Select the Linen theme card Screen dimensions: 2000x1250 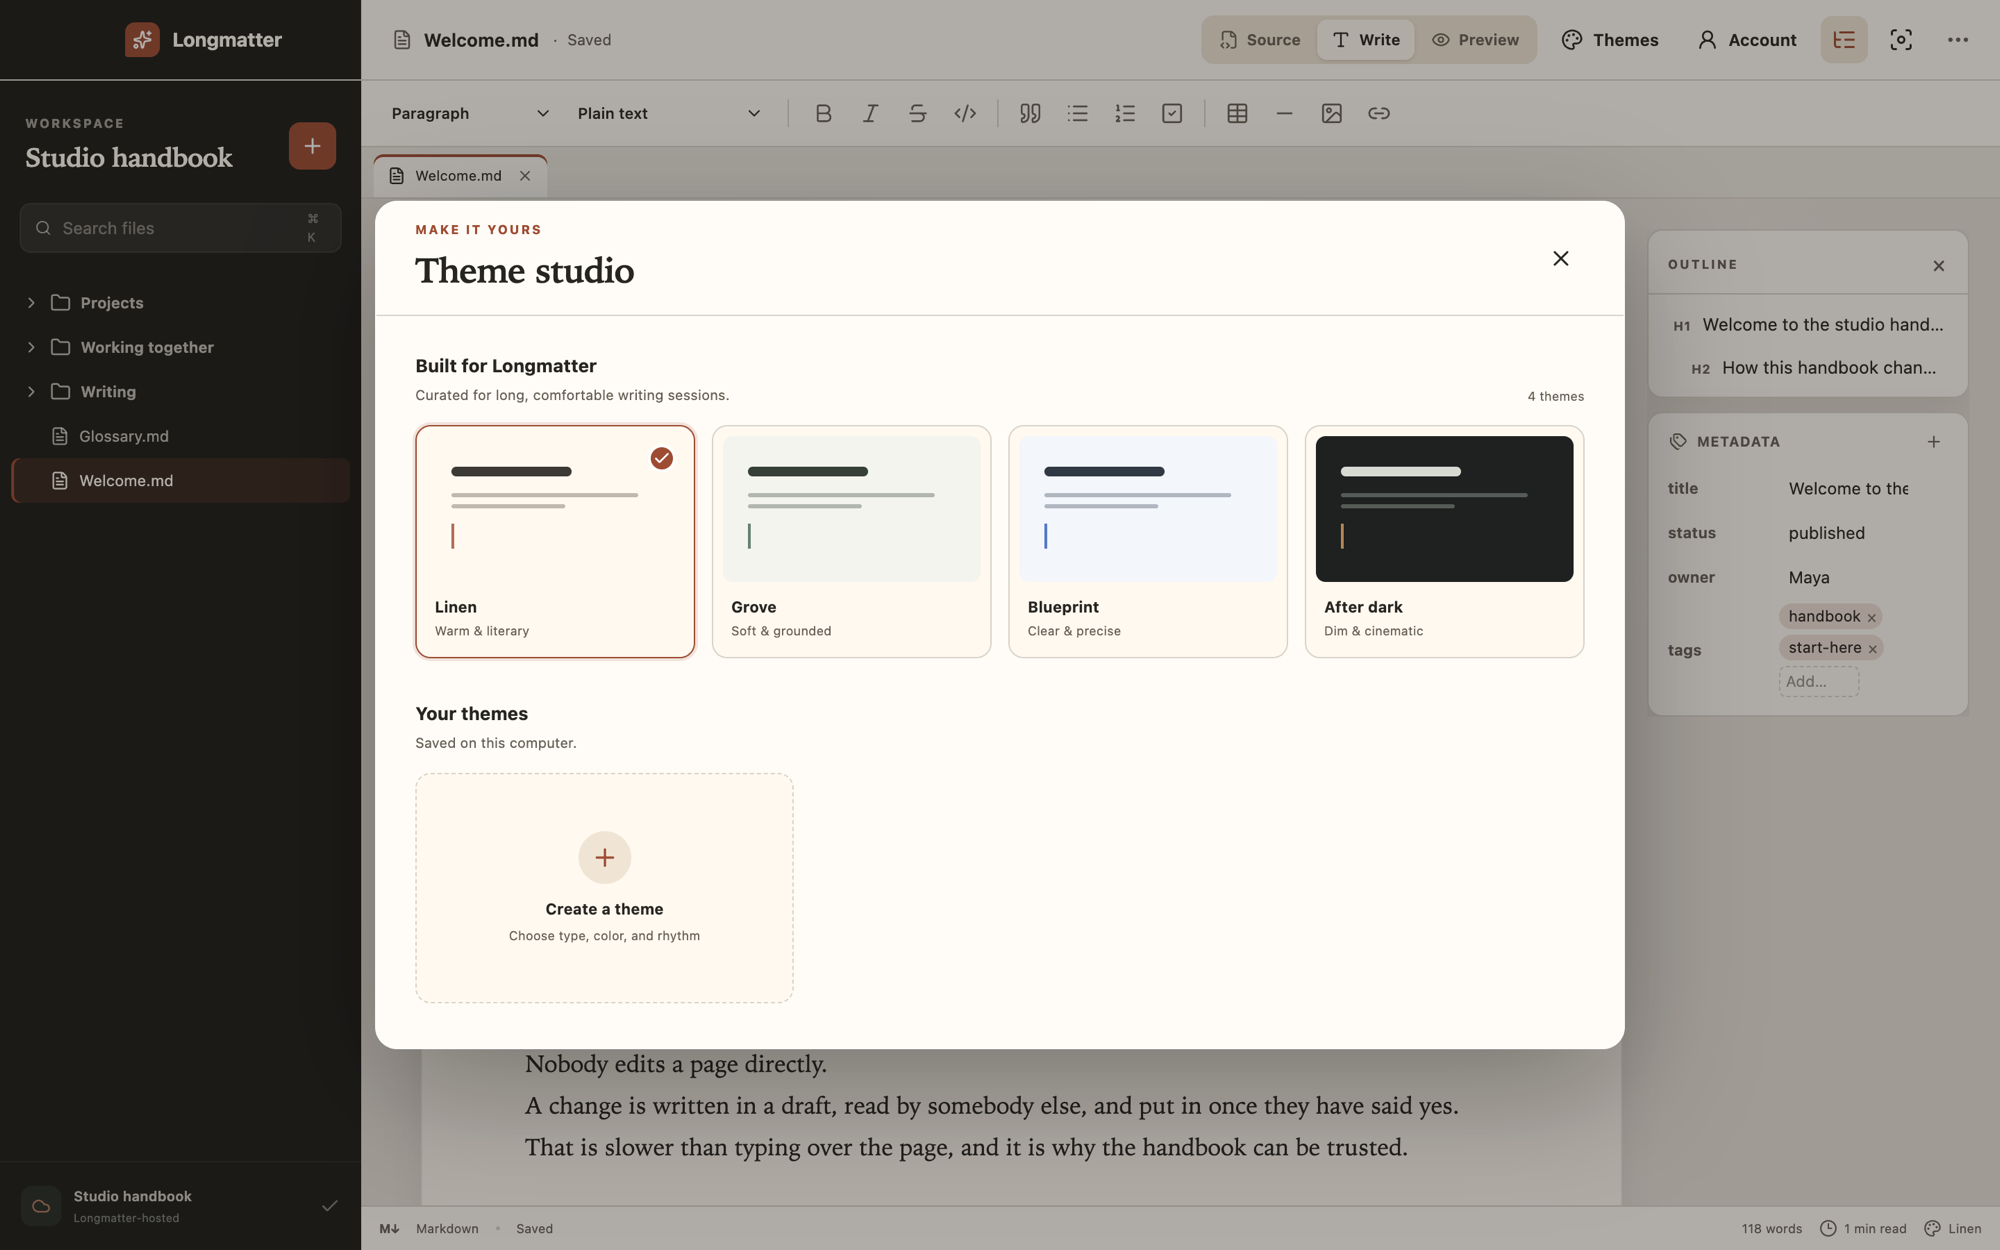(x=555, y=541)
